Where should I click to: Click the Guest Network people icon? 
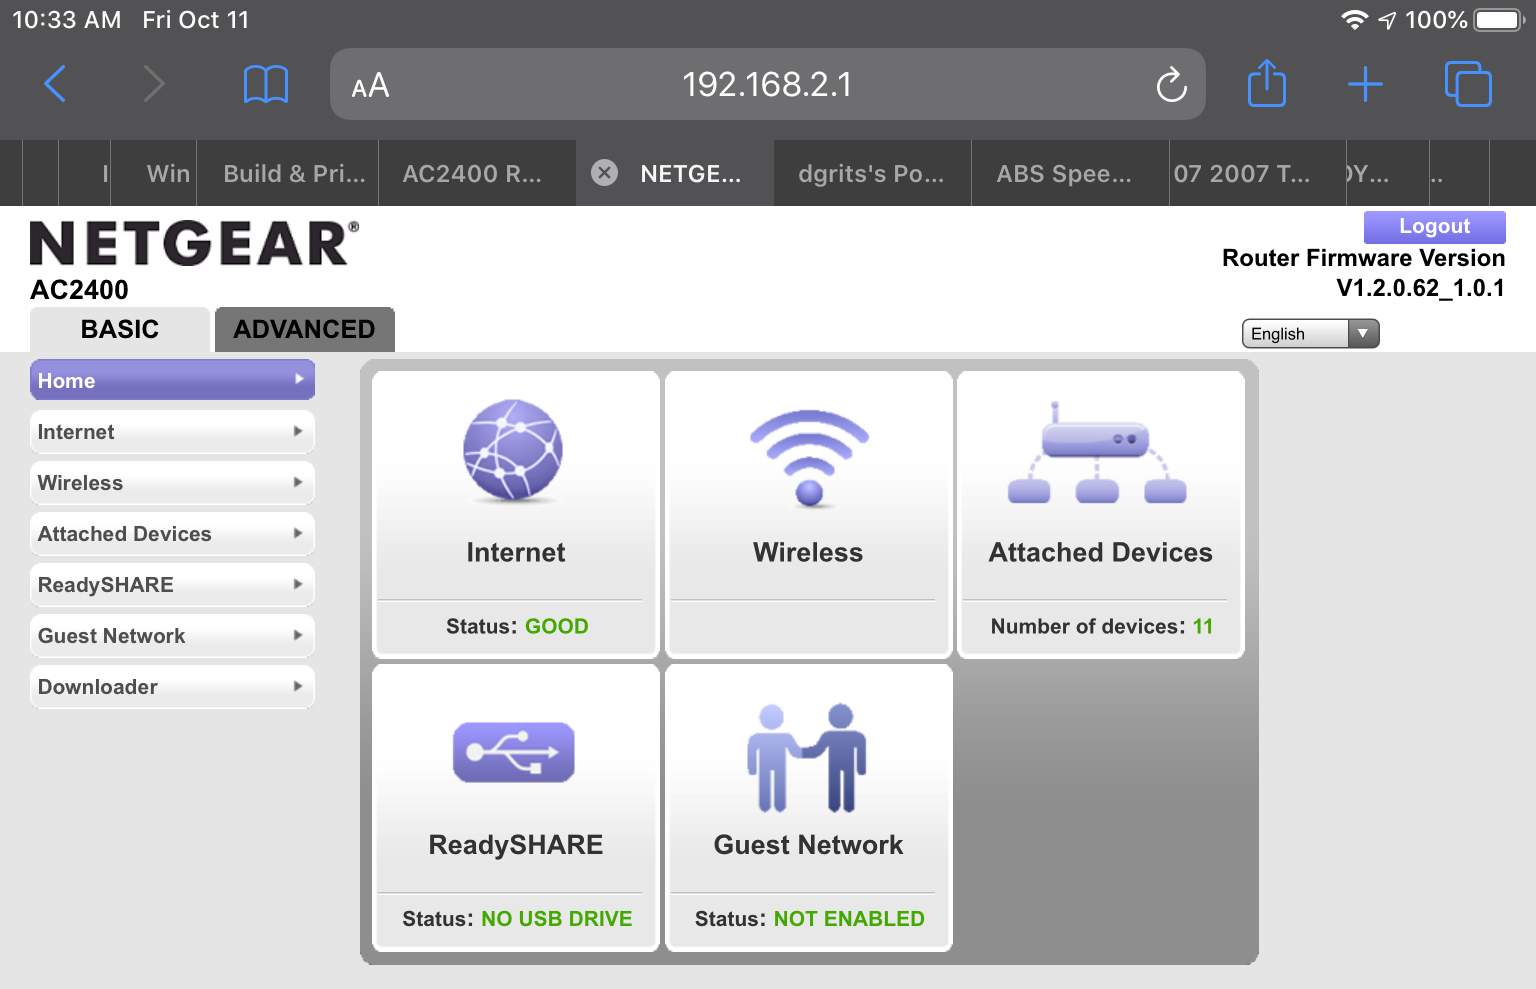pos(807,757)
